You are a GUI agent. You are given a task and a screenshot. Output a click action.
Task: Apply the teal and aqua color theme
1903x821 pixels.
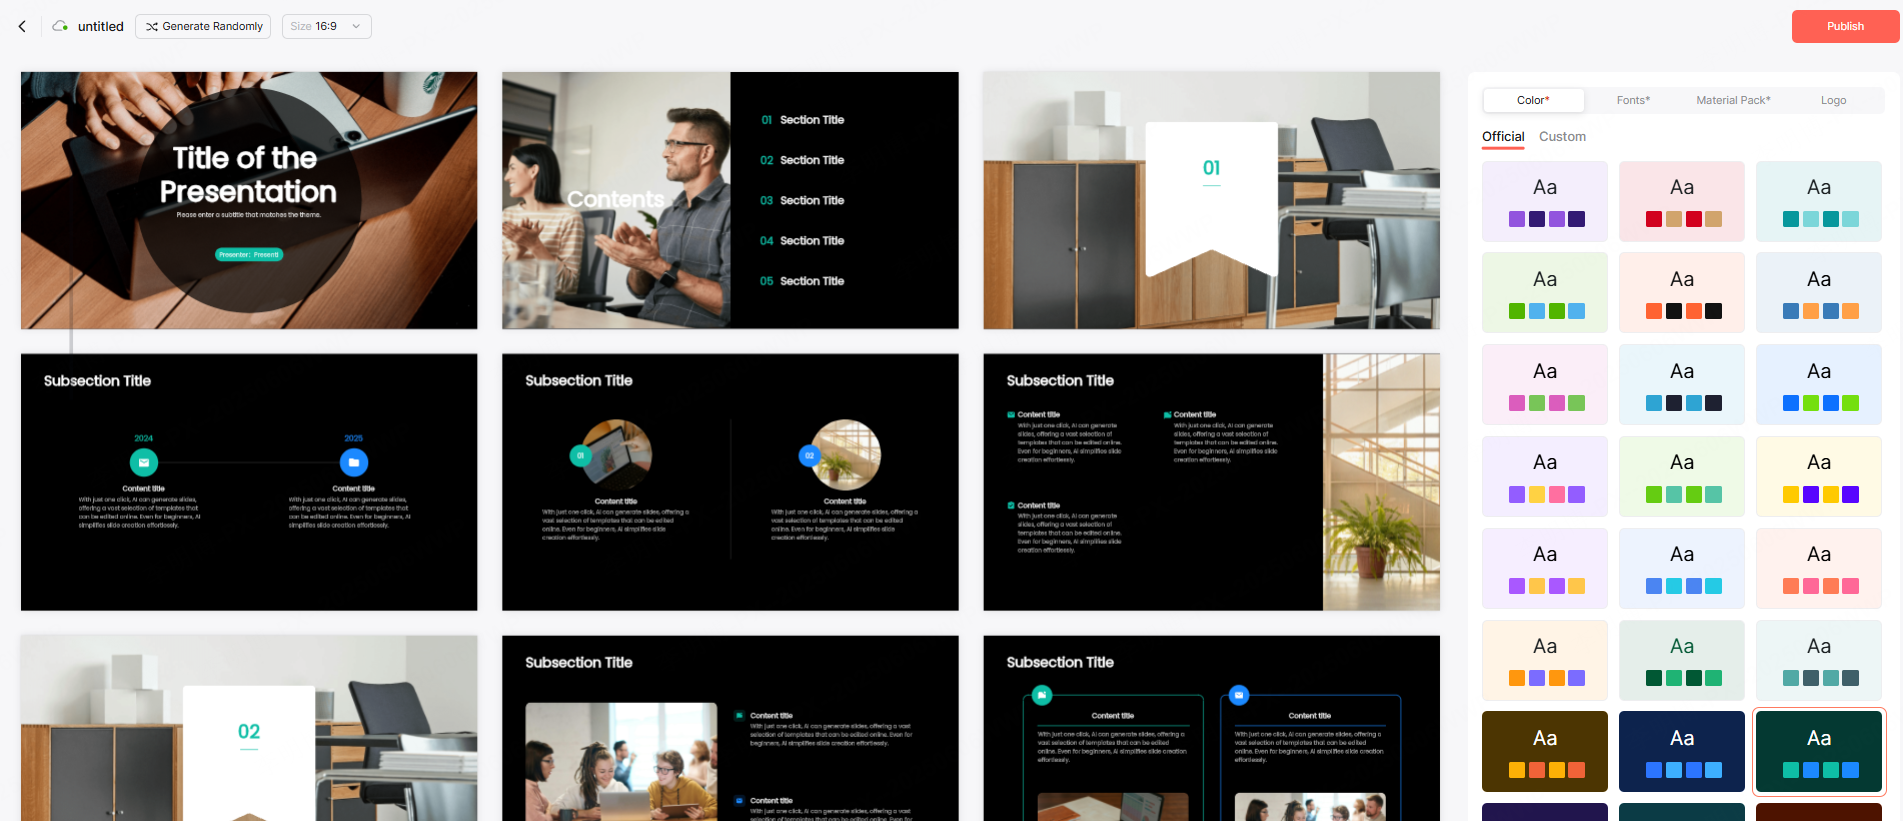1819,201
